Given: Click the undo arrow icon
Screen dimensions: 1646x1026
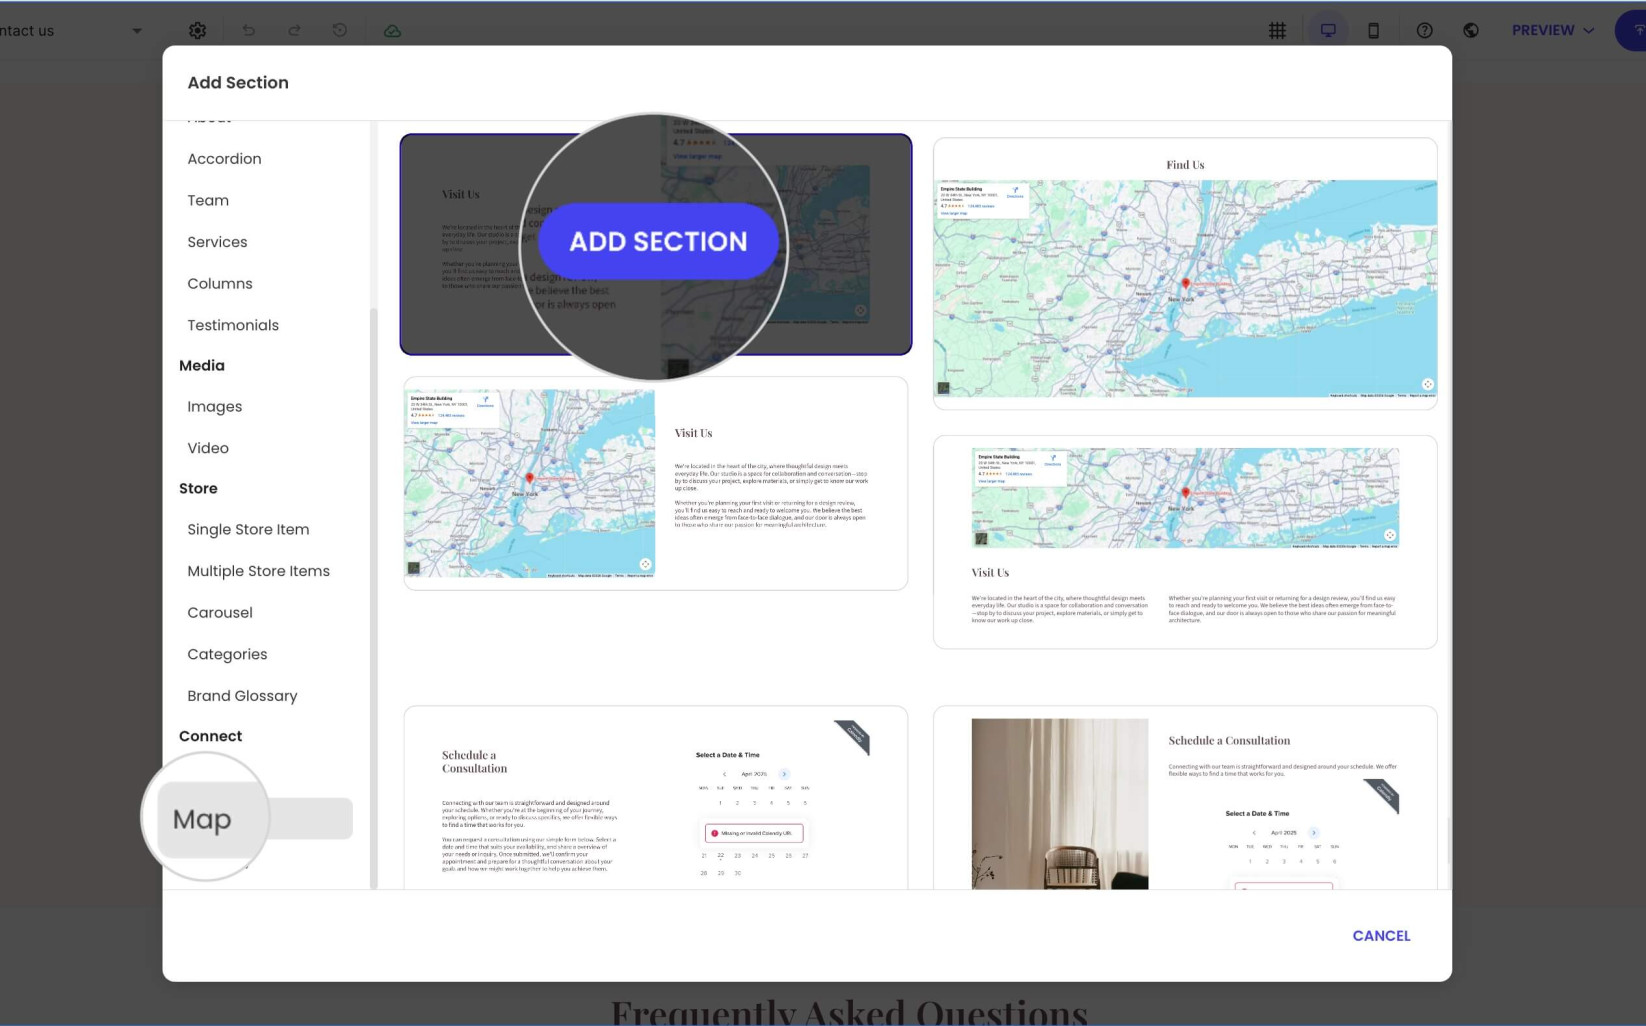Looking at the screenshot, I should click(248, 31).
